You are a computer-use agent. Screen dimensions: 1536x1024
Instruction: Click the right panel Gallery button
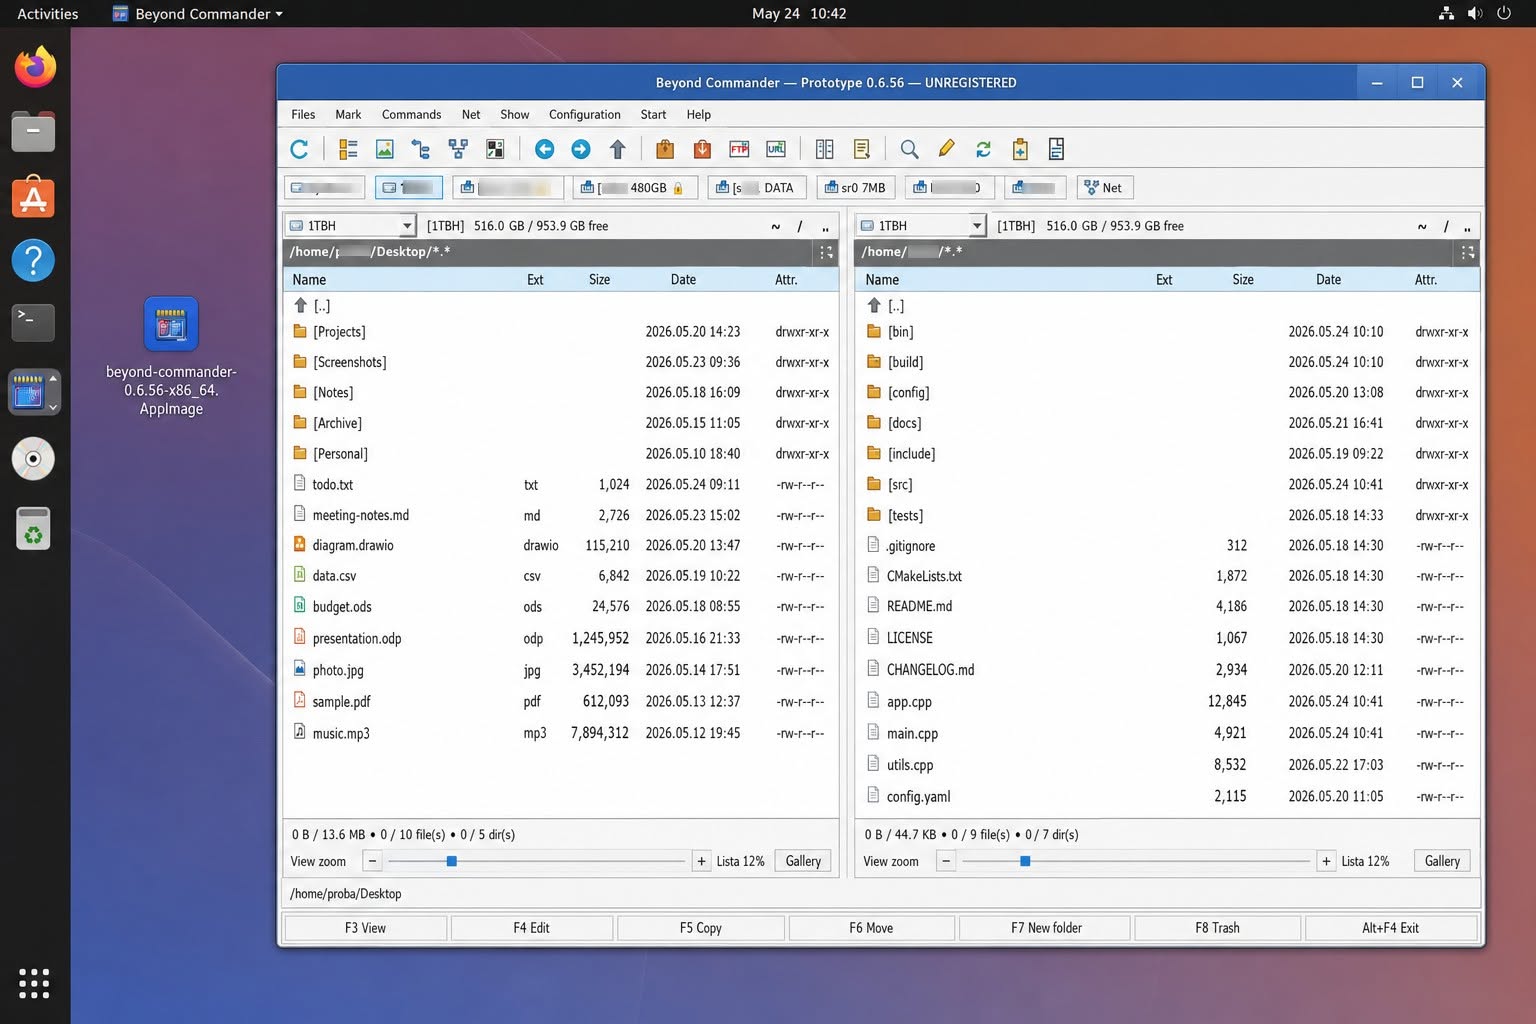(1442, 861)
